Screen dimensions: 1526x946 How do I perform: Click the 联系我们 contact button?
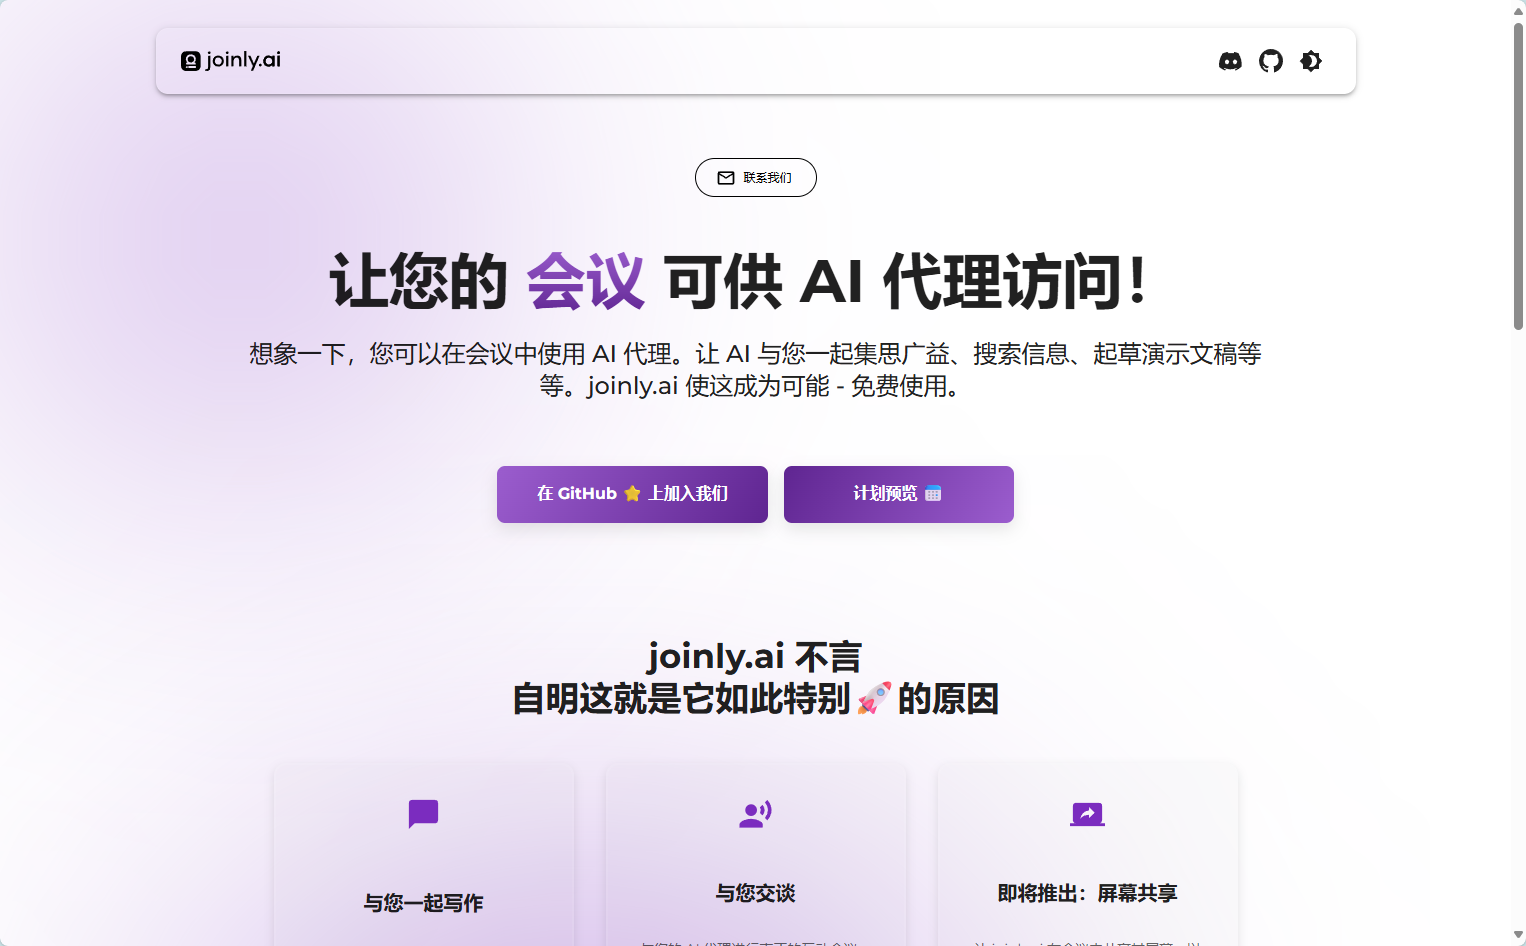point(756,177)
